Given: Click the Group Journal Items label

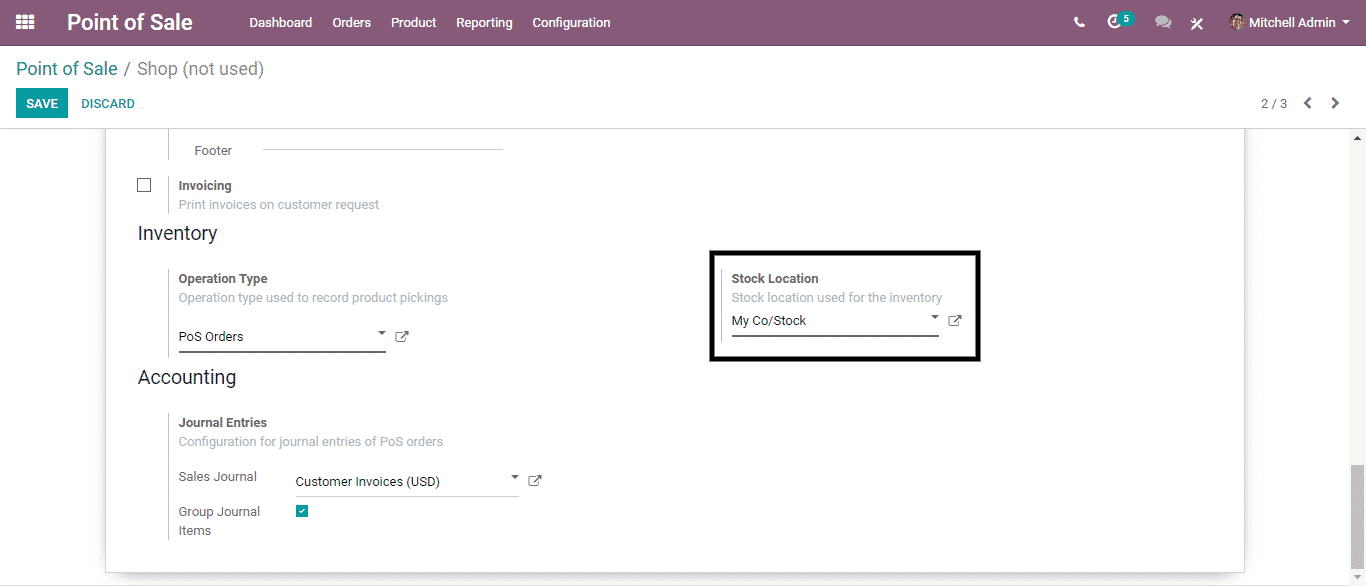Looking at the screenshot, I should pyautogui.click(x=219, y=521).
